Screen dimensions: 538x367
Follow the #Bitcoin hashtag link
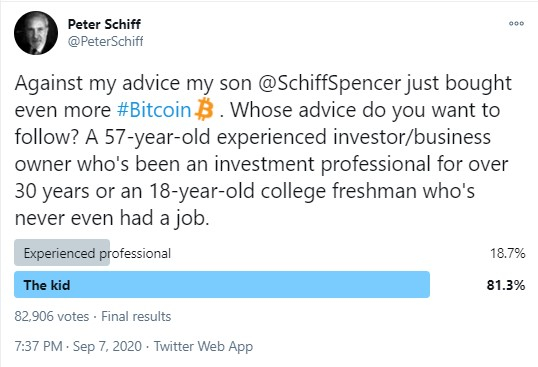coord(154,110)
